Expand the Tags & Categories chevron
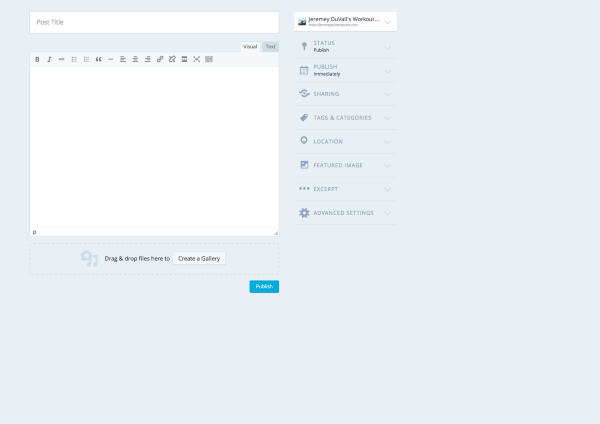 [388, 118]
